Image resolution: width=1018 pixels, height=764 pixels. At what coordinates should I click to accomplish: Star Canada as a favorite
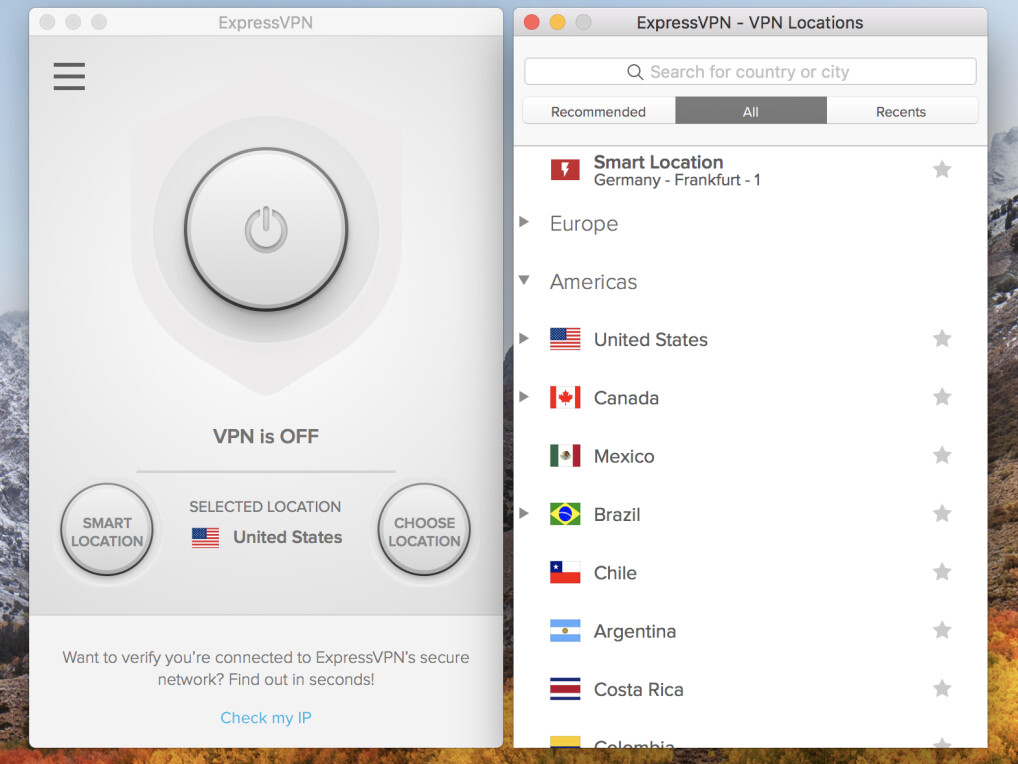pyautogui.click(x=942, y=397)
